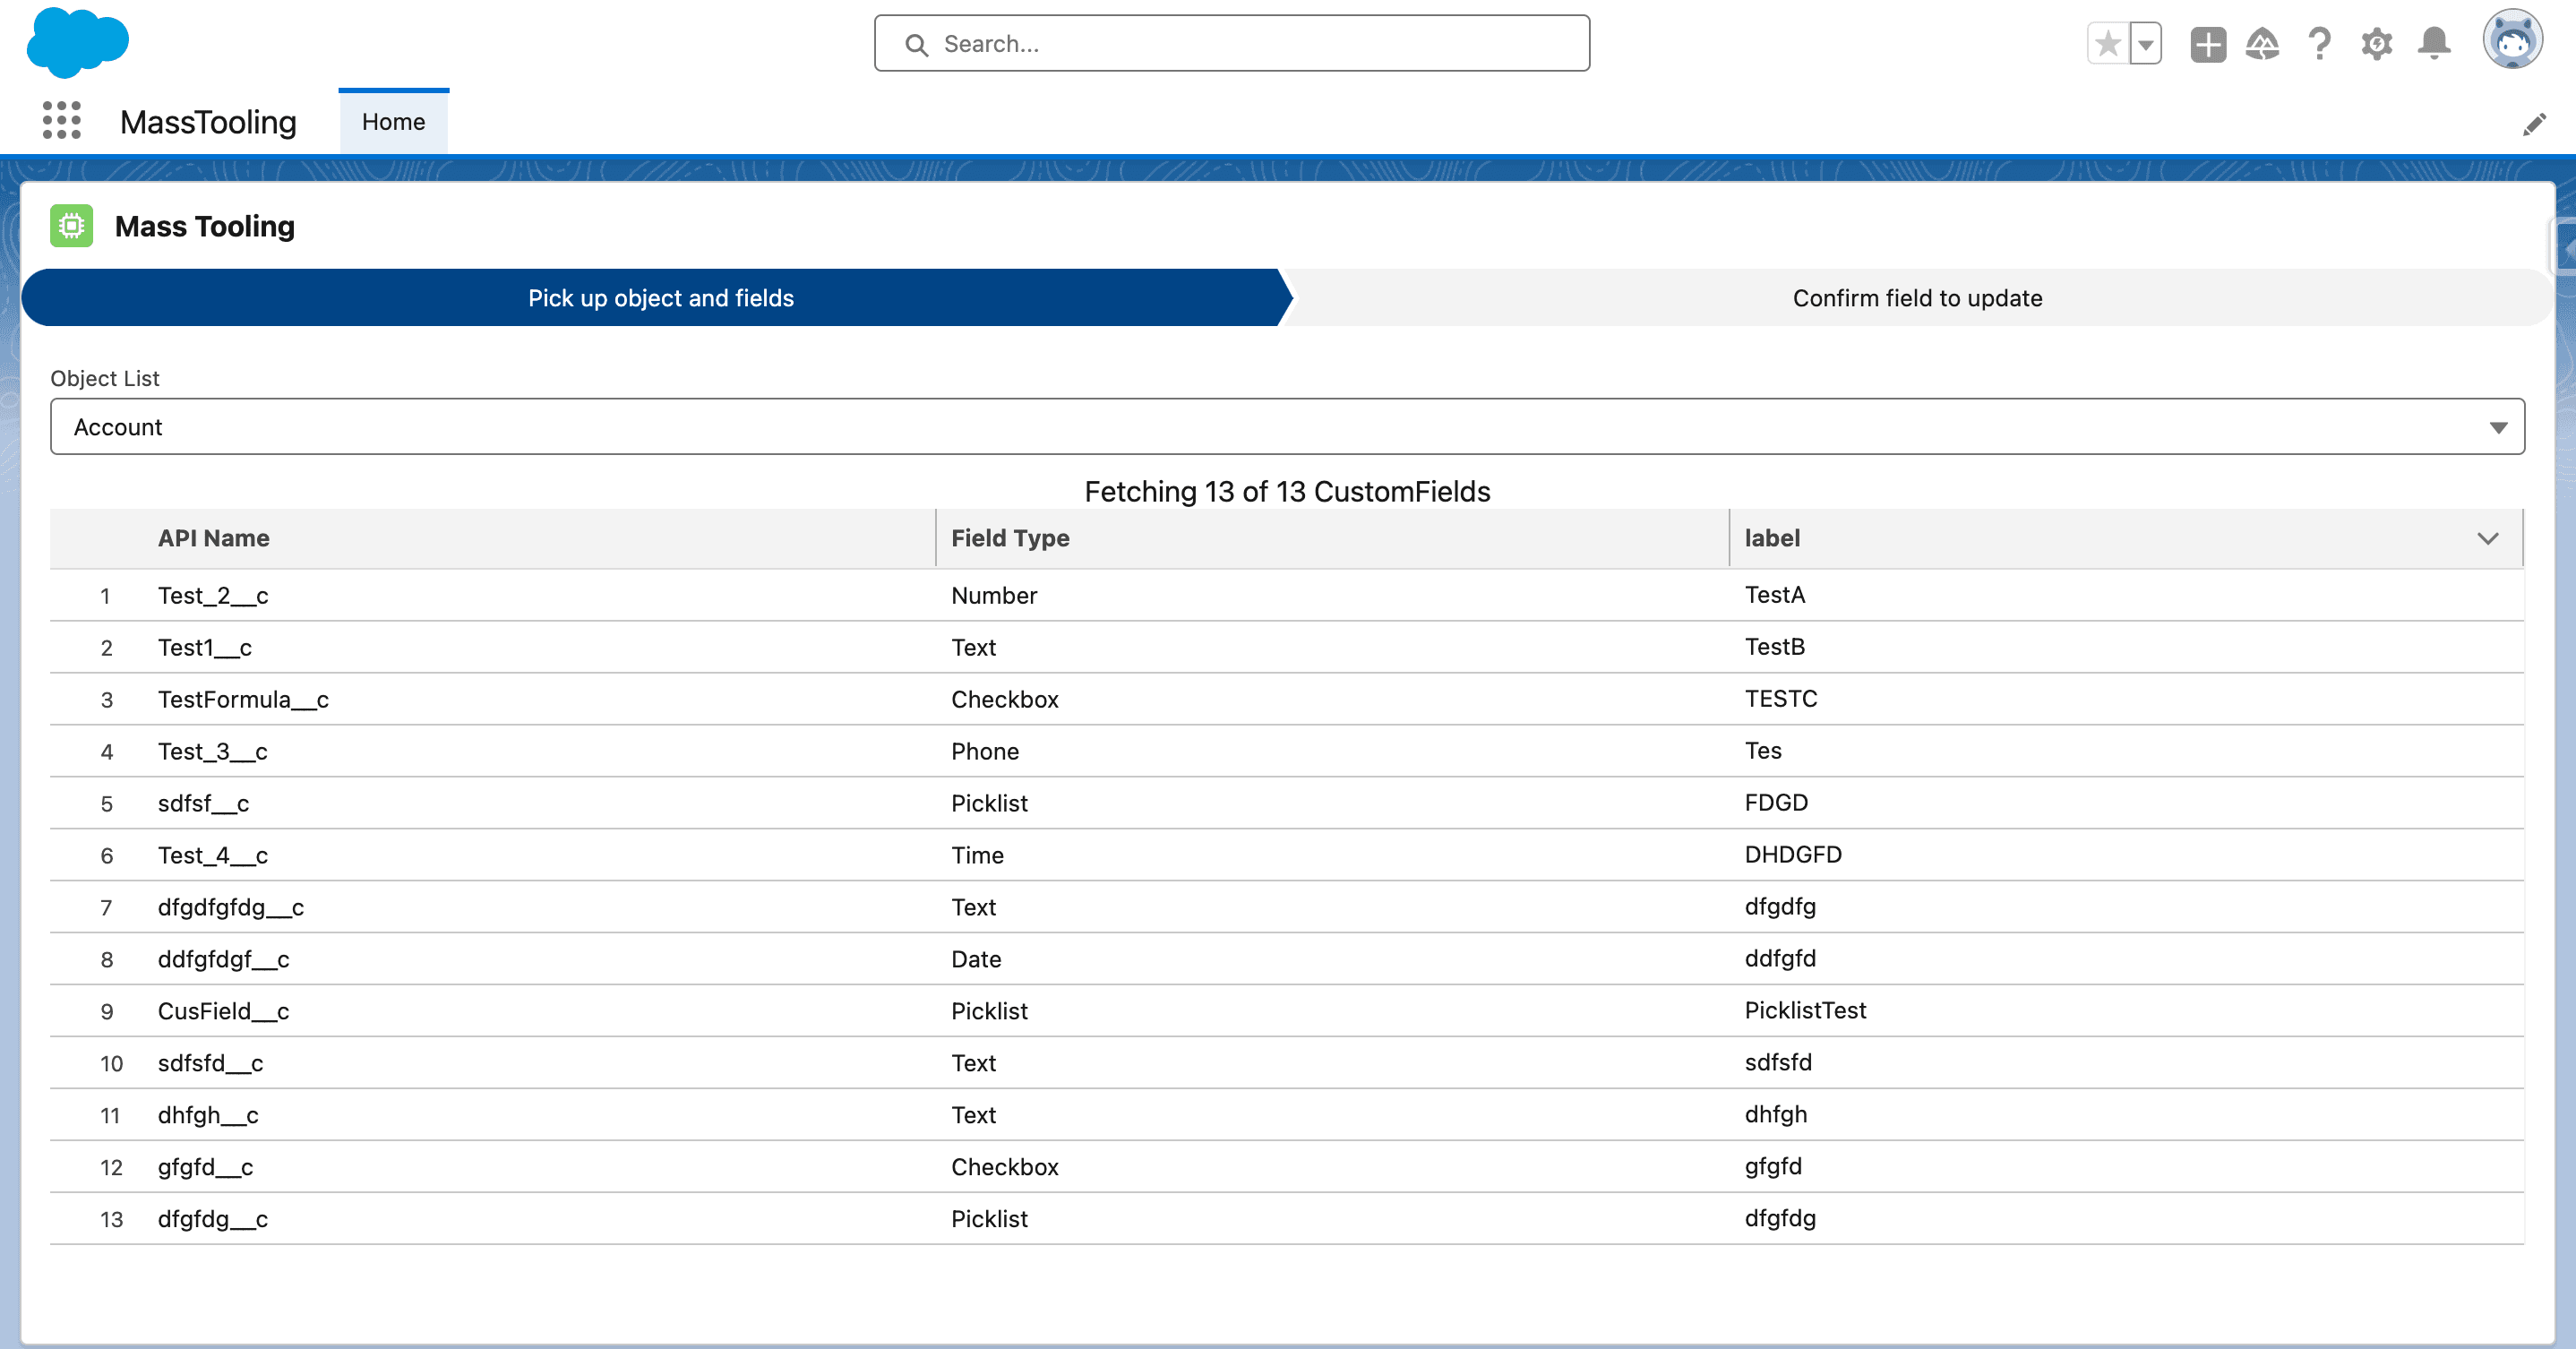Go to Confirm field to update step
The height and width of the screenshot is (1349, 2576).
pyautogui.click(x=1917, y=298)
